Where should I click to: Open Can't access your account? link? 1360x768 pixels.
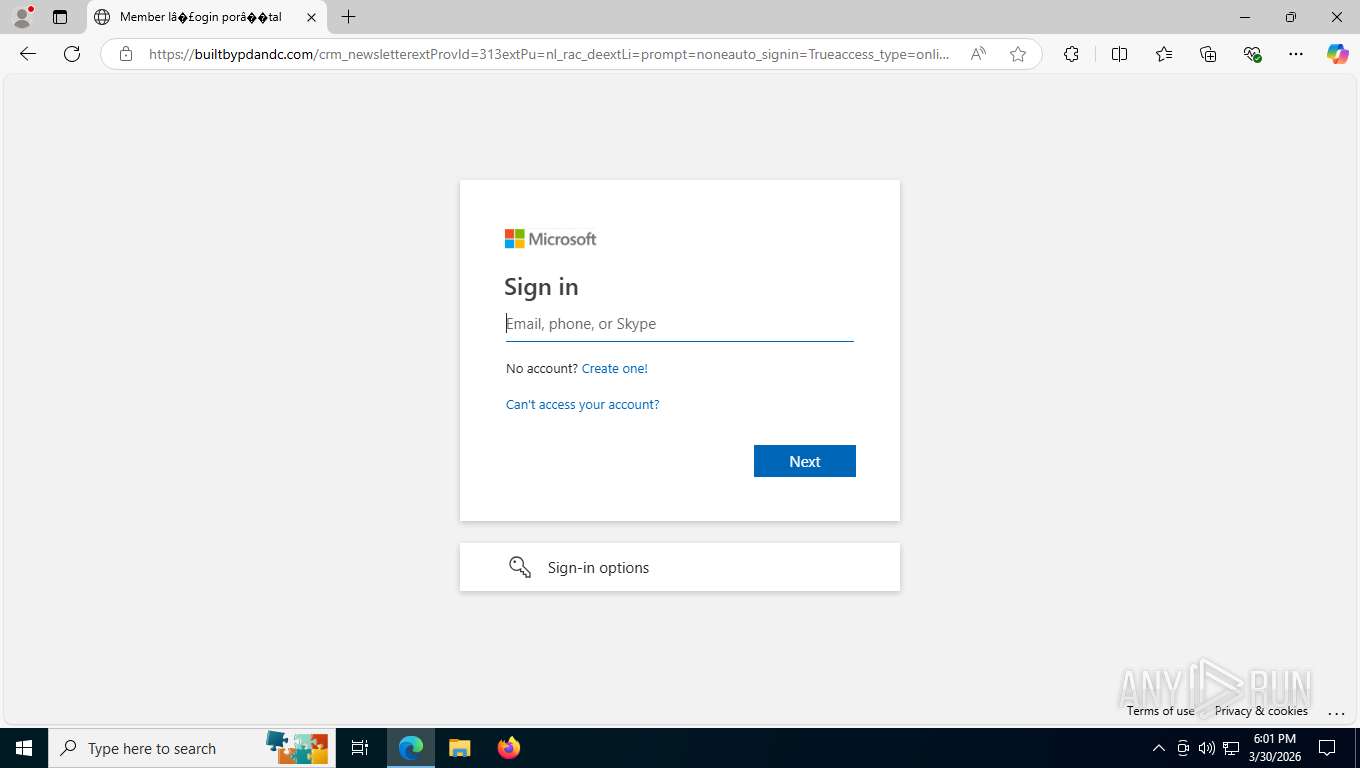pos(582,405)
